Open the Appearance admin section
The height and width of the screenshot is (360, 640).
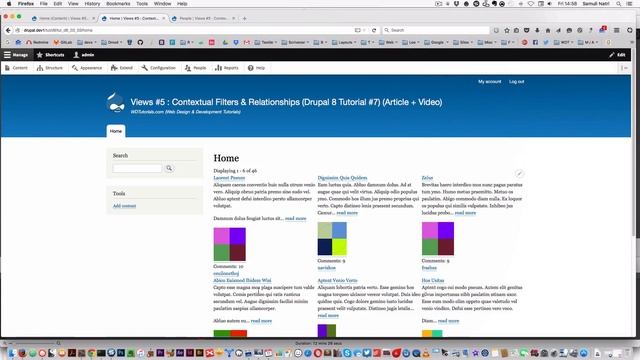click(87, 68)
